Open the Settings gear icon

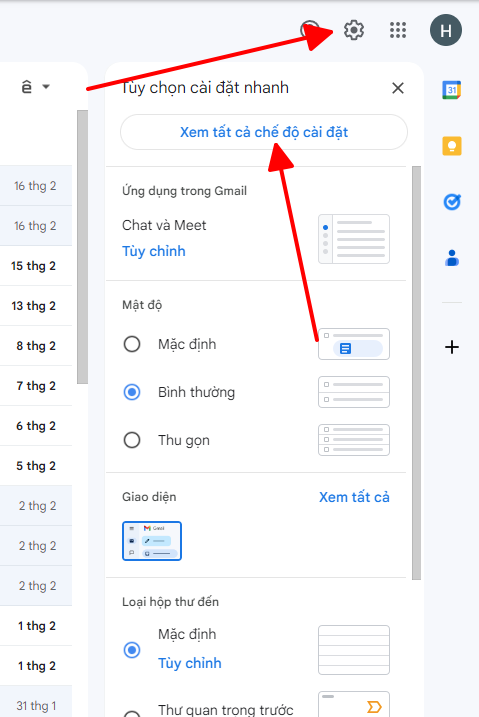point(354,30)
